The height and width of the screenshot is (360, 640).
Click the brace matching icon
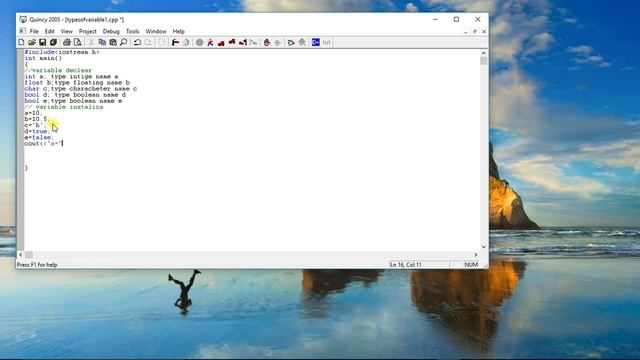tap(162, 42)
